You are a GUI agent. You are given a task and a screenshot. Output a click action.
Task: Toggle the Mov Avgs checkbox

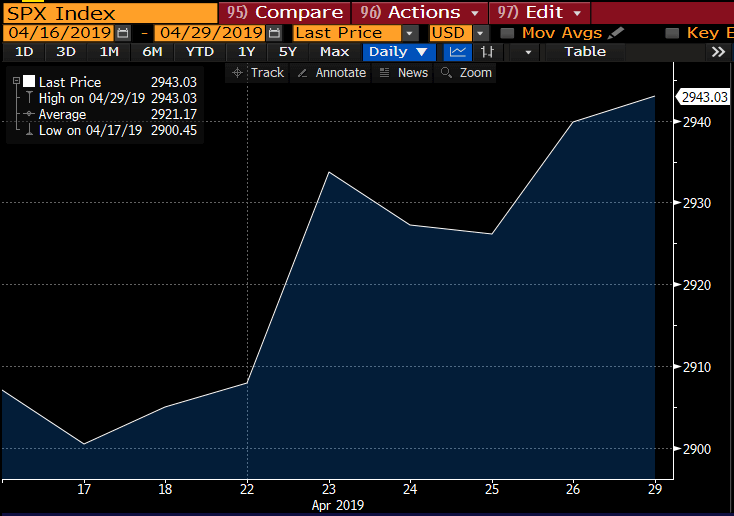tap(507, 33)
